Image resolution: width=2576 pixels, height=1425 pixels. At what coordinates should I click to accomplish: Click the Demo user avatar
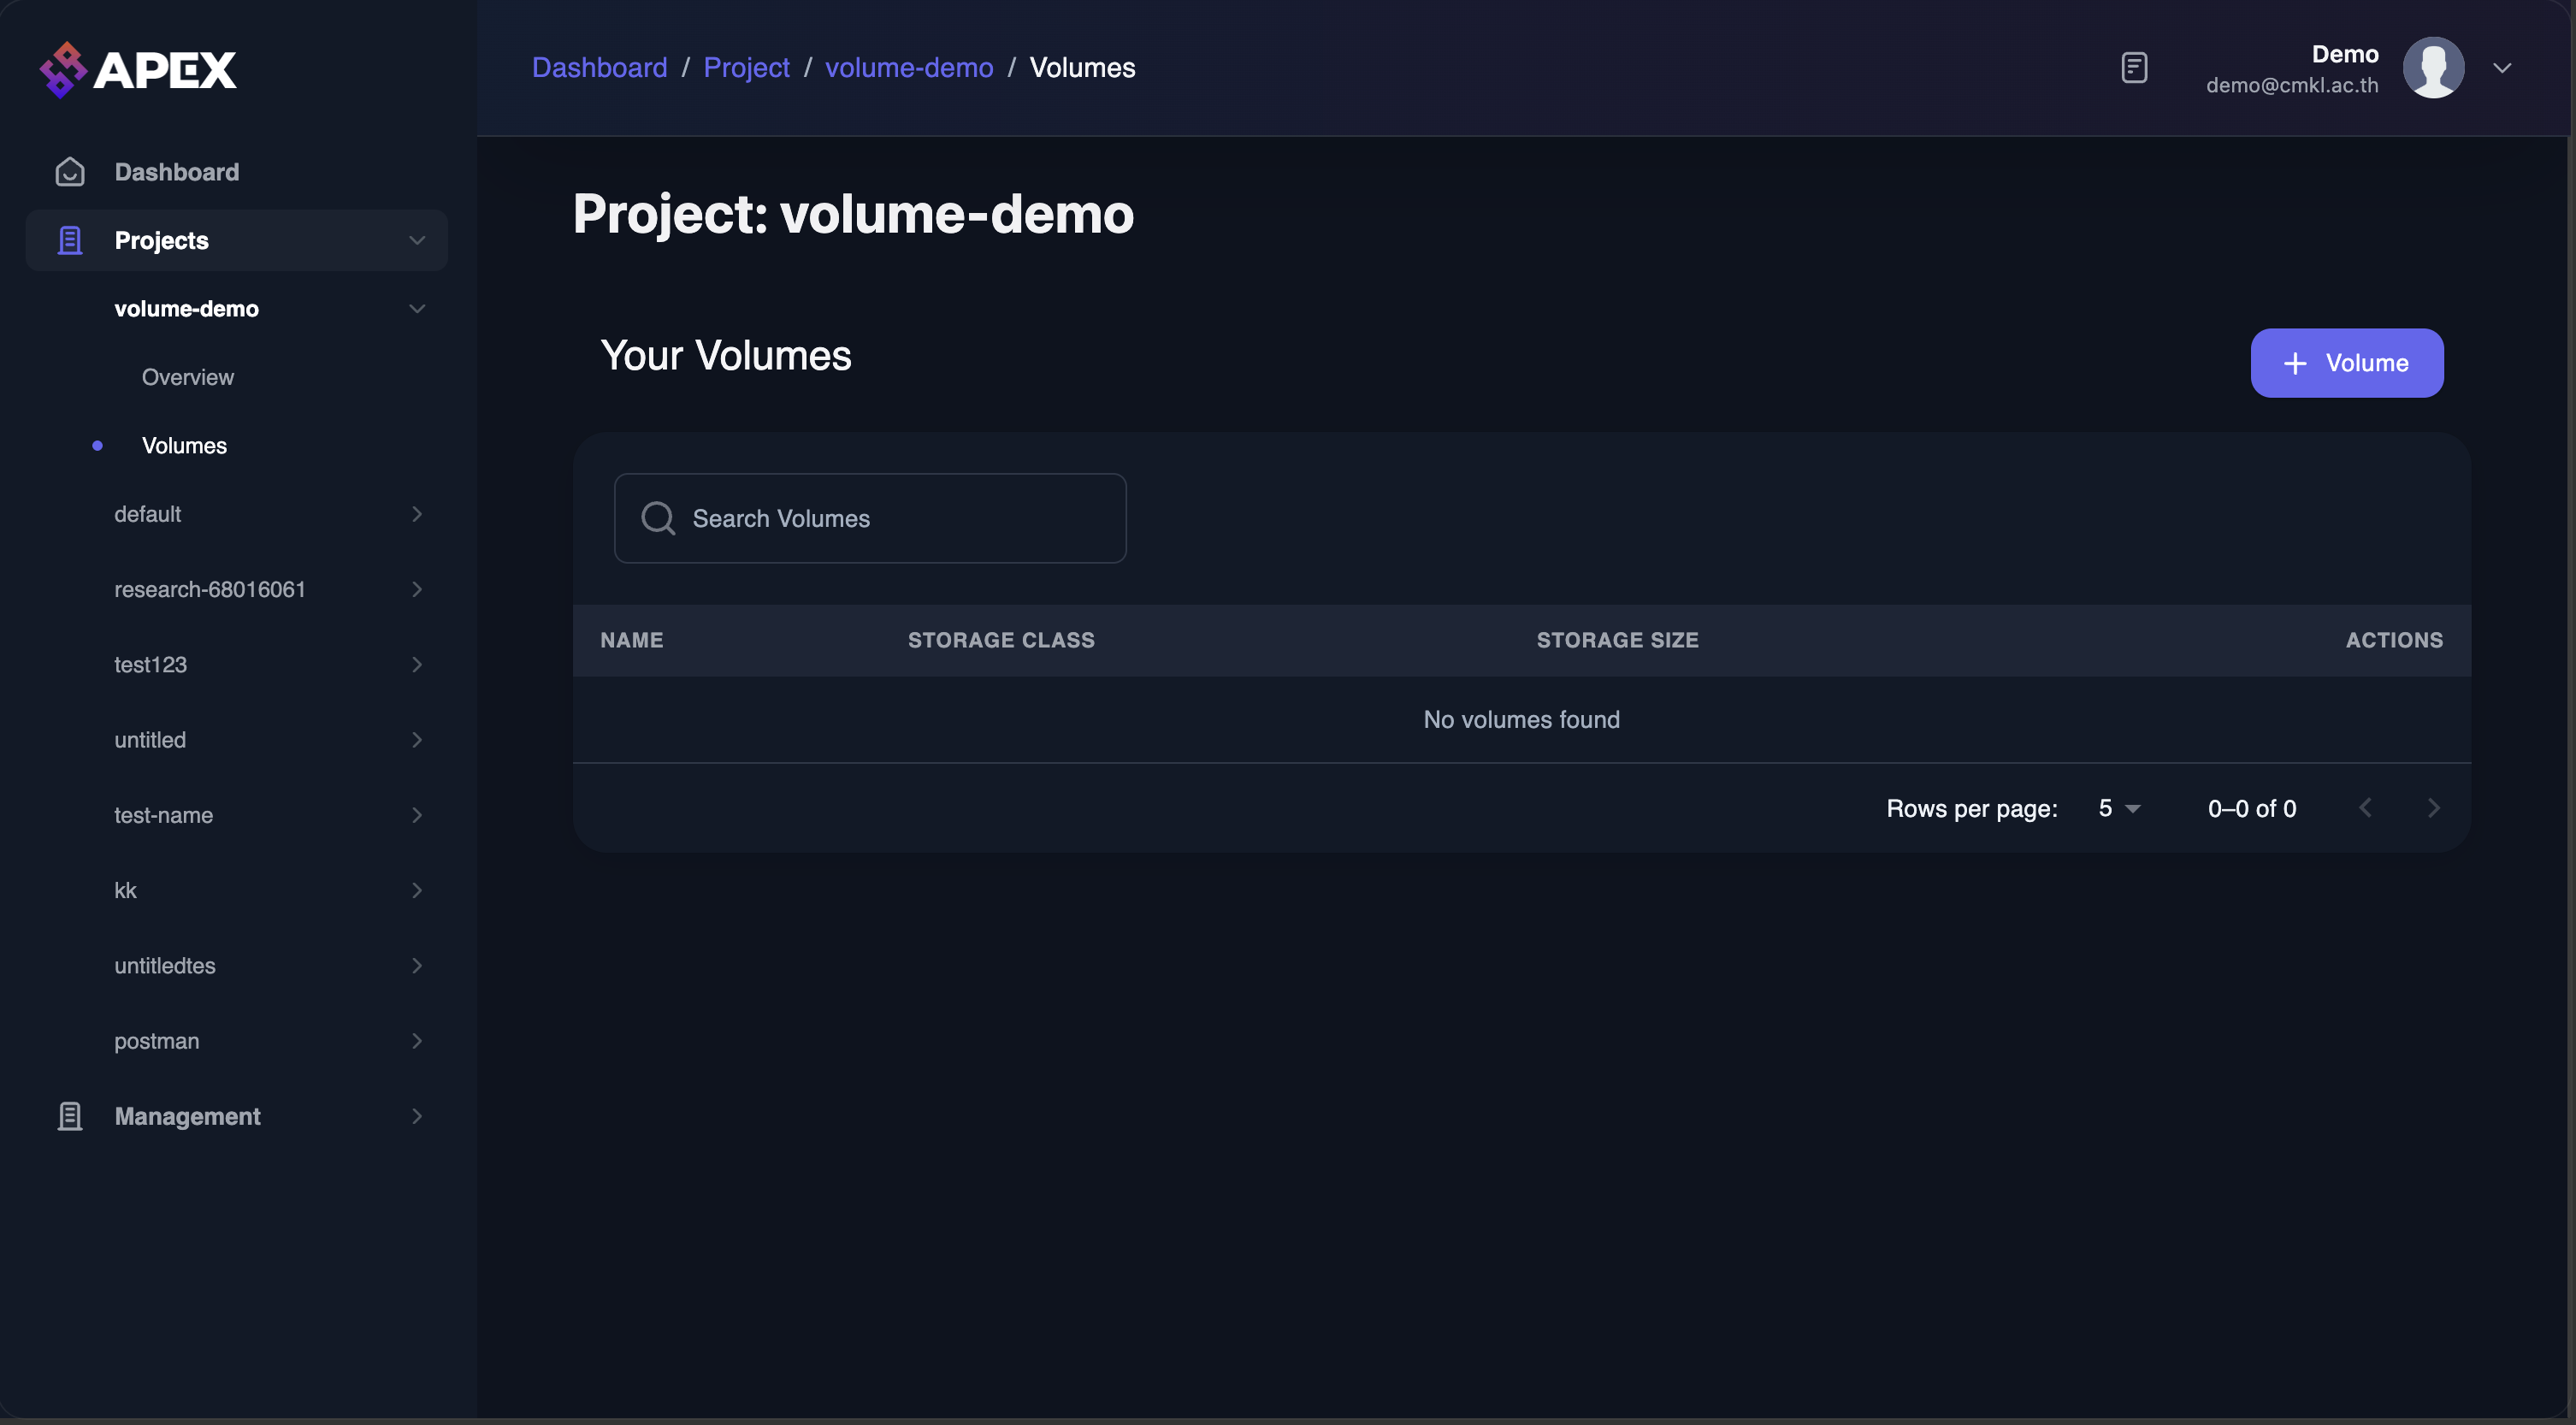(x=2433, y=68)
